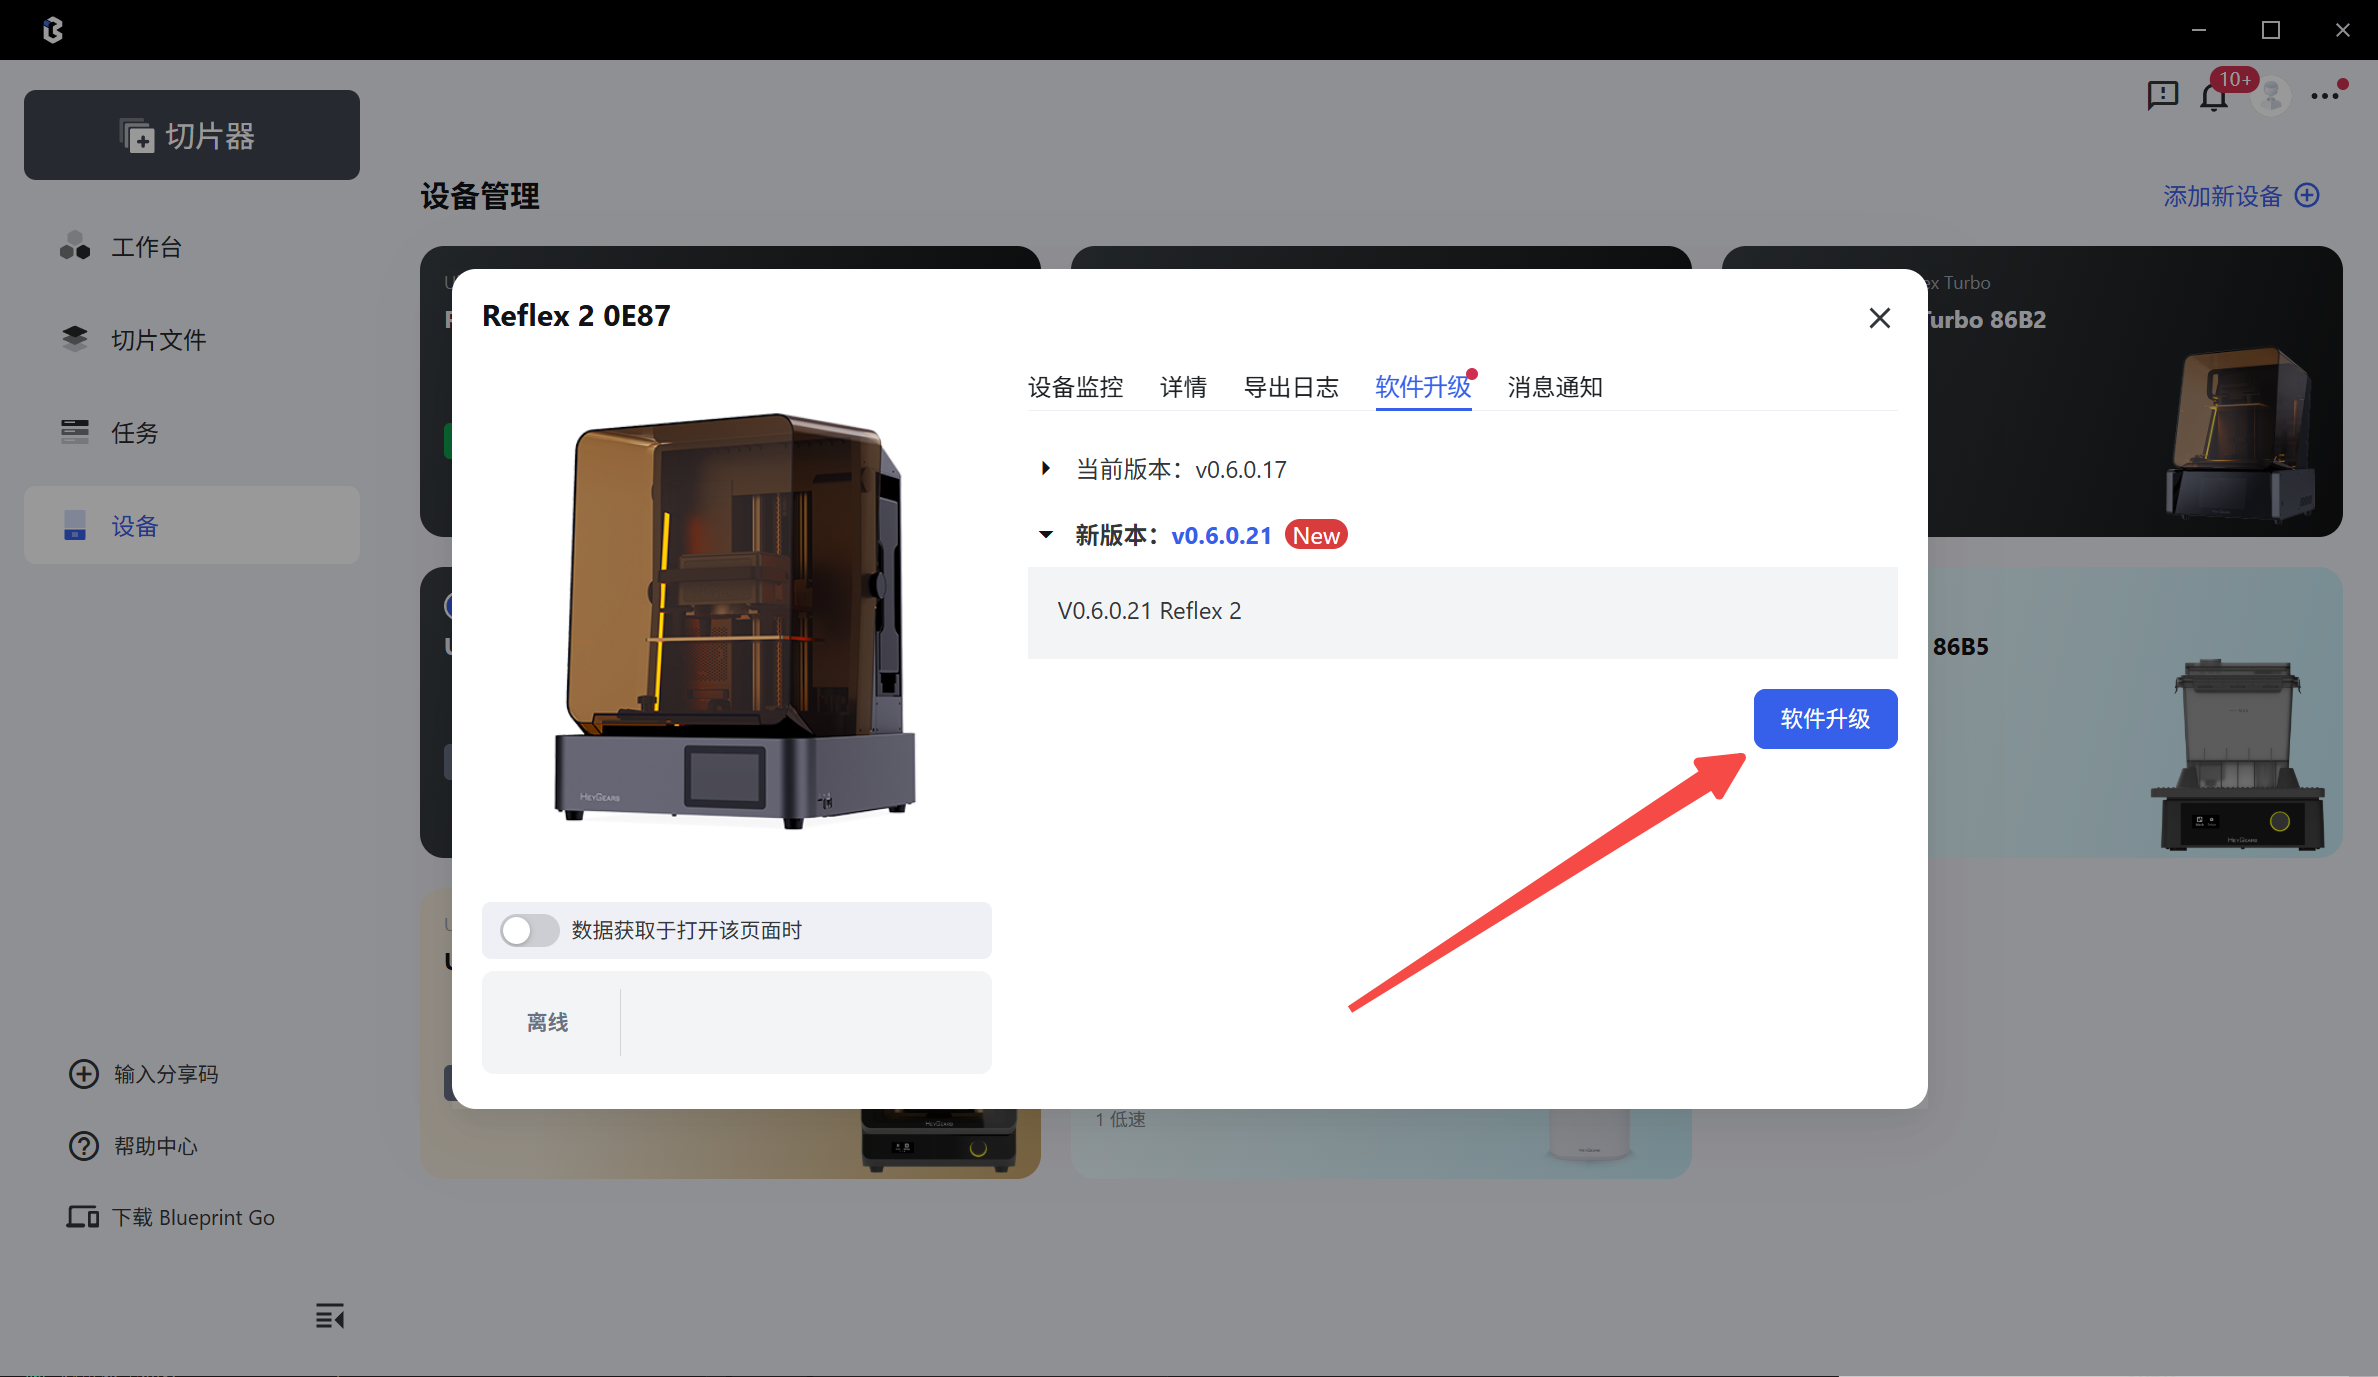Collapse the sidebar with the collapse icon
This screenshot has width=2378, height=1377.
click(x=330, y=1316)
